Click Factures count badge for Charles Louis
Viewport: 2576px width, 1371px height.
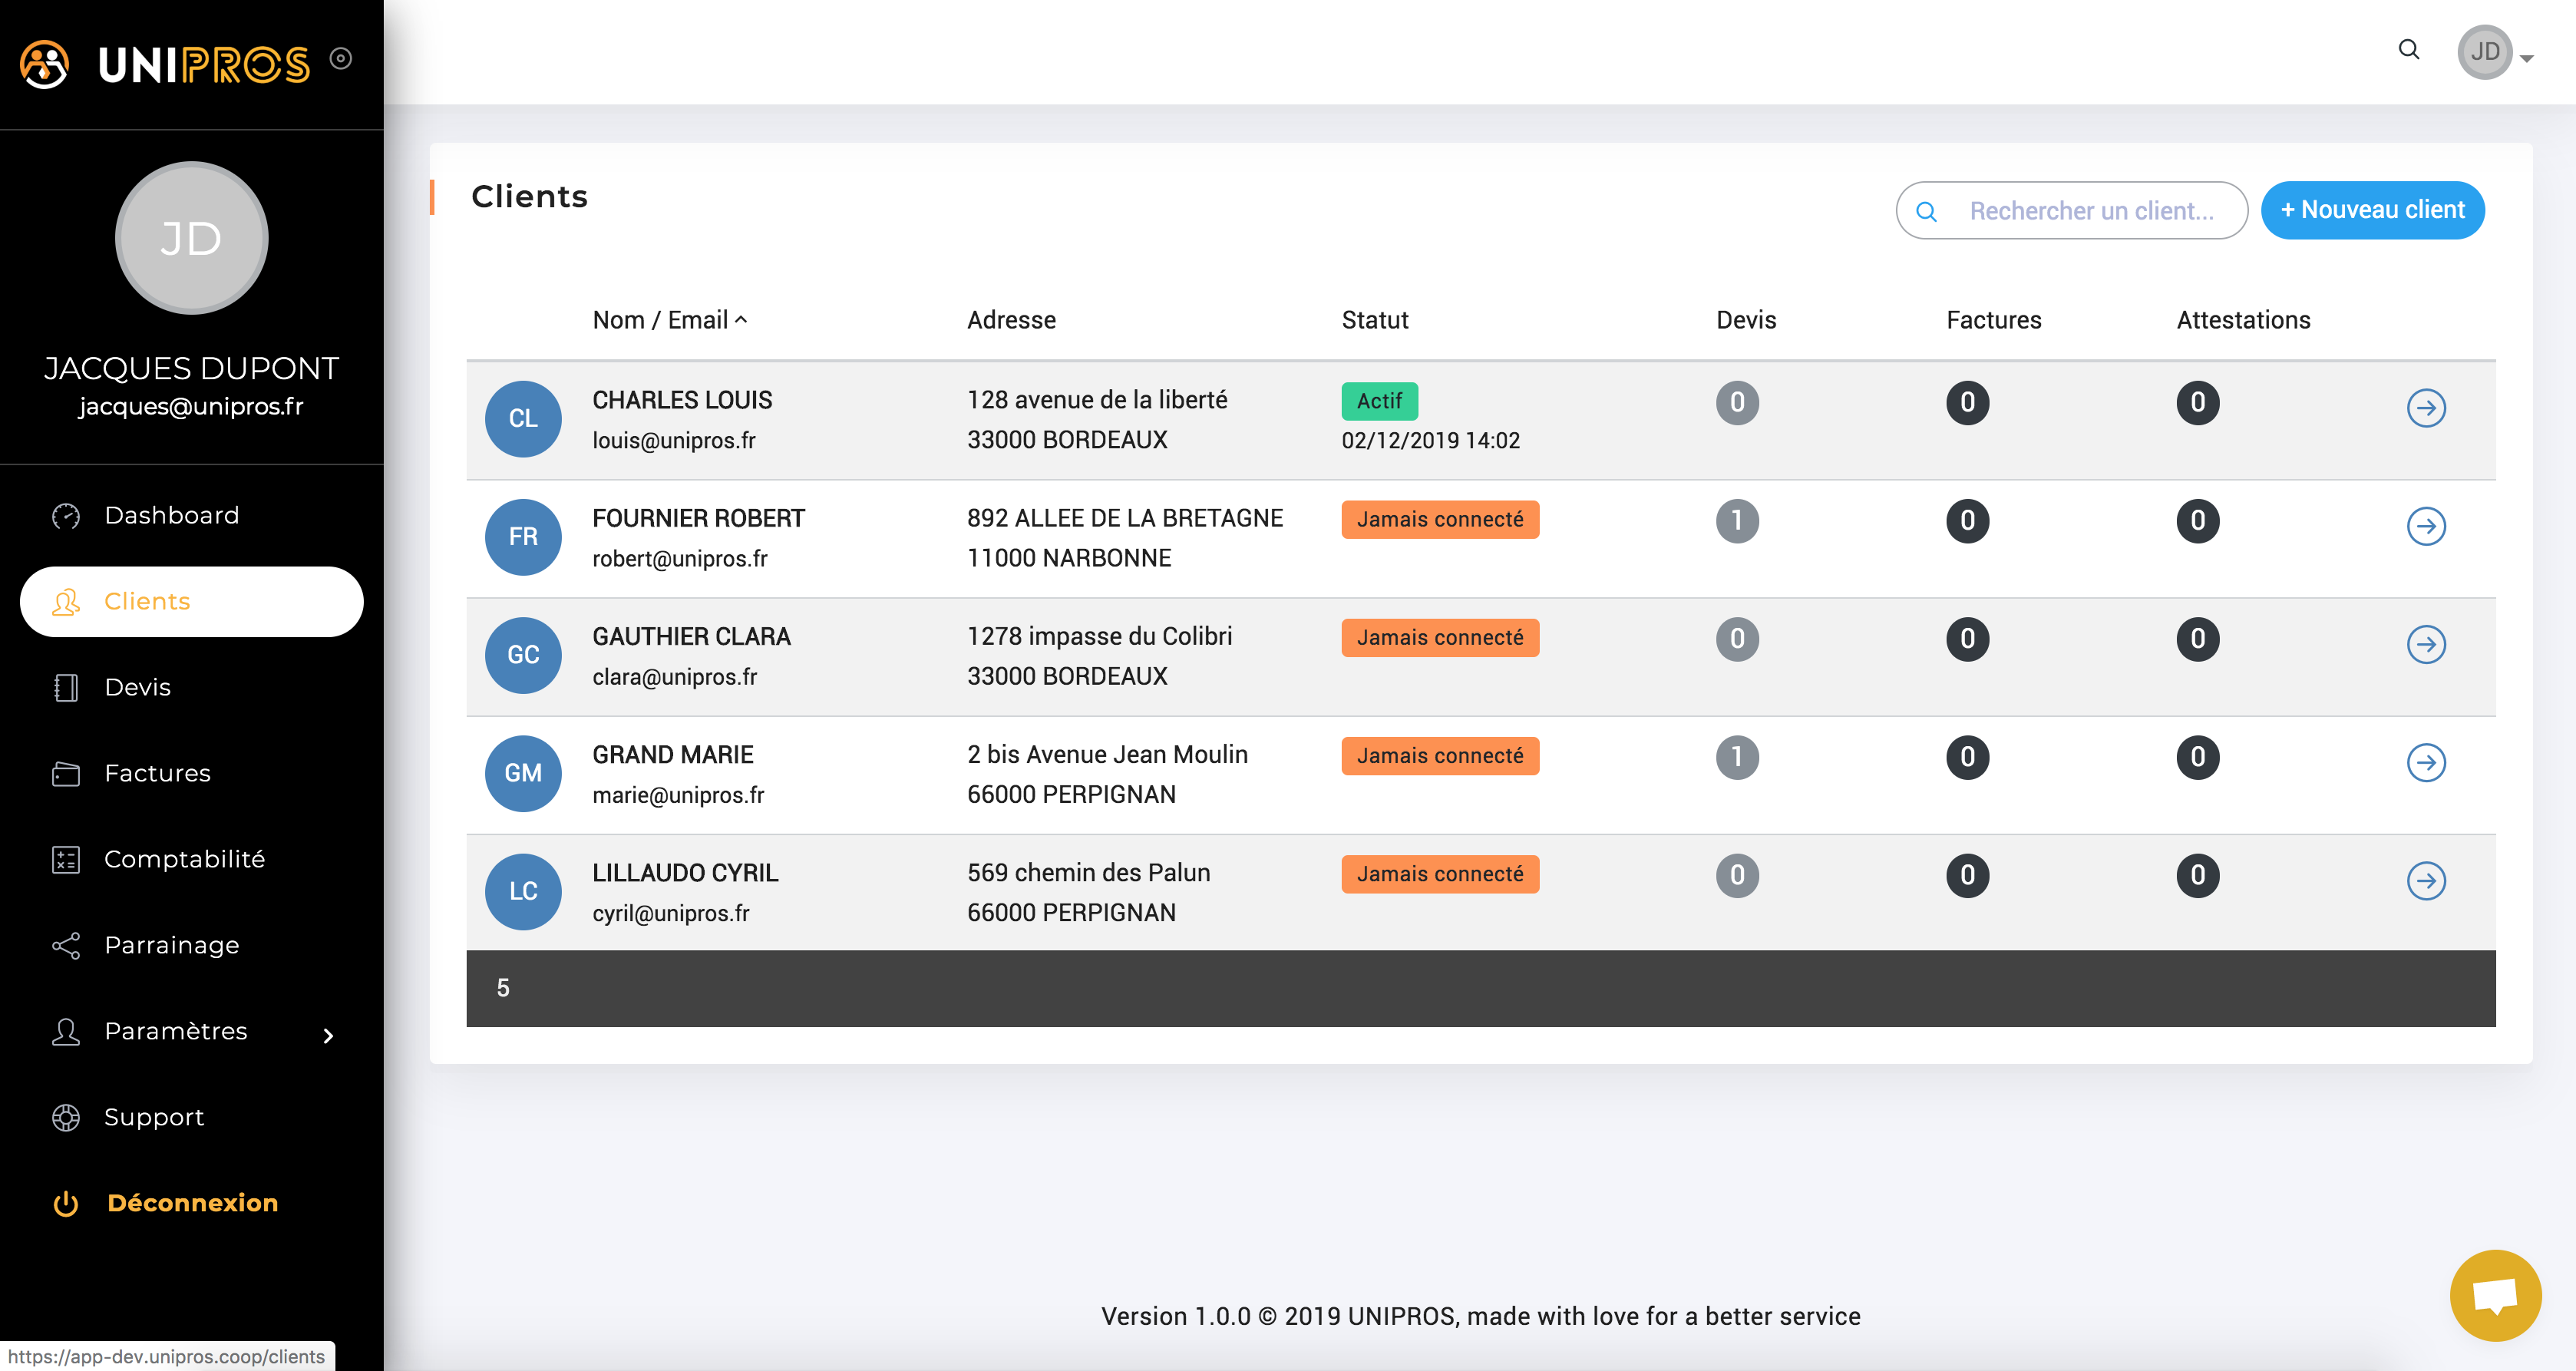(1967, 403)
